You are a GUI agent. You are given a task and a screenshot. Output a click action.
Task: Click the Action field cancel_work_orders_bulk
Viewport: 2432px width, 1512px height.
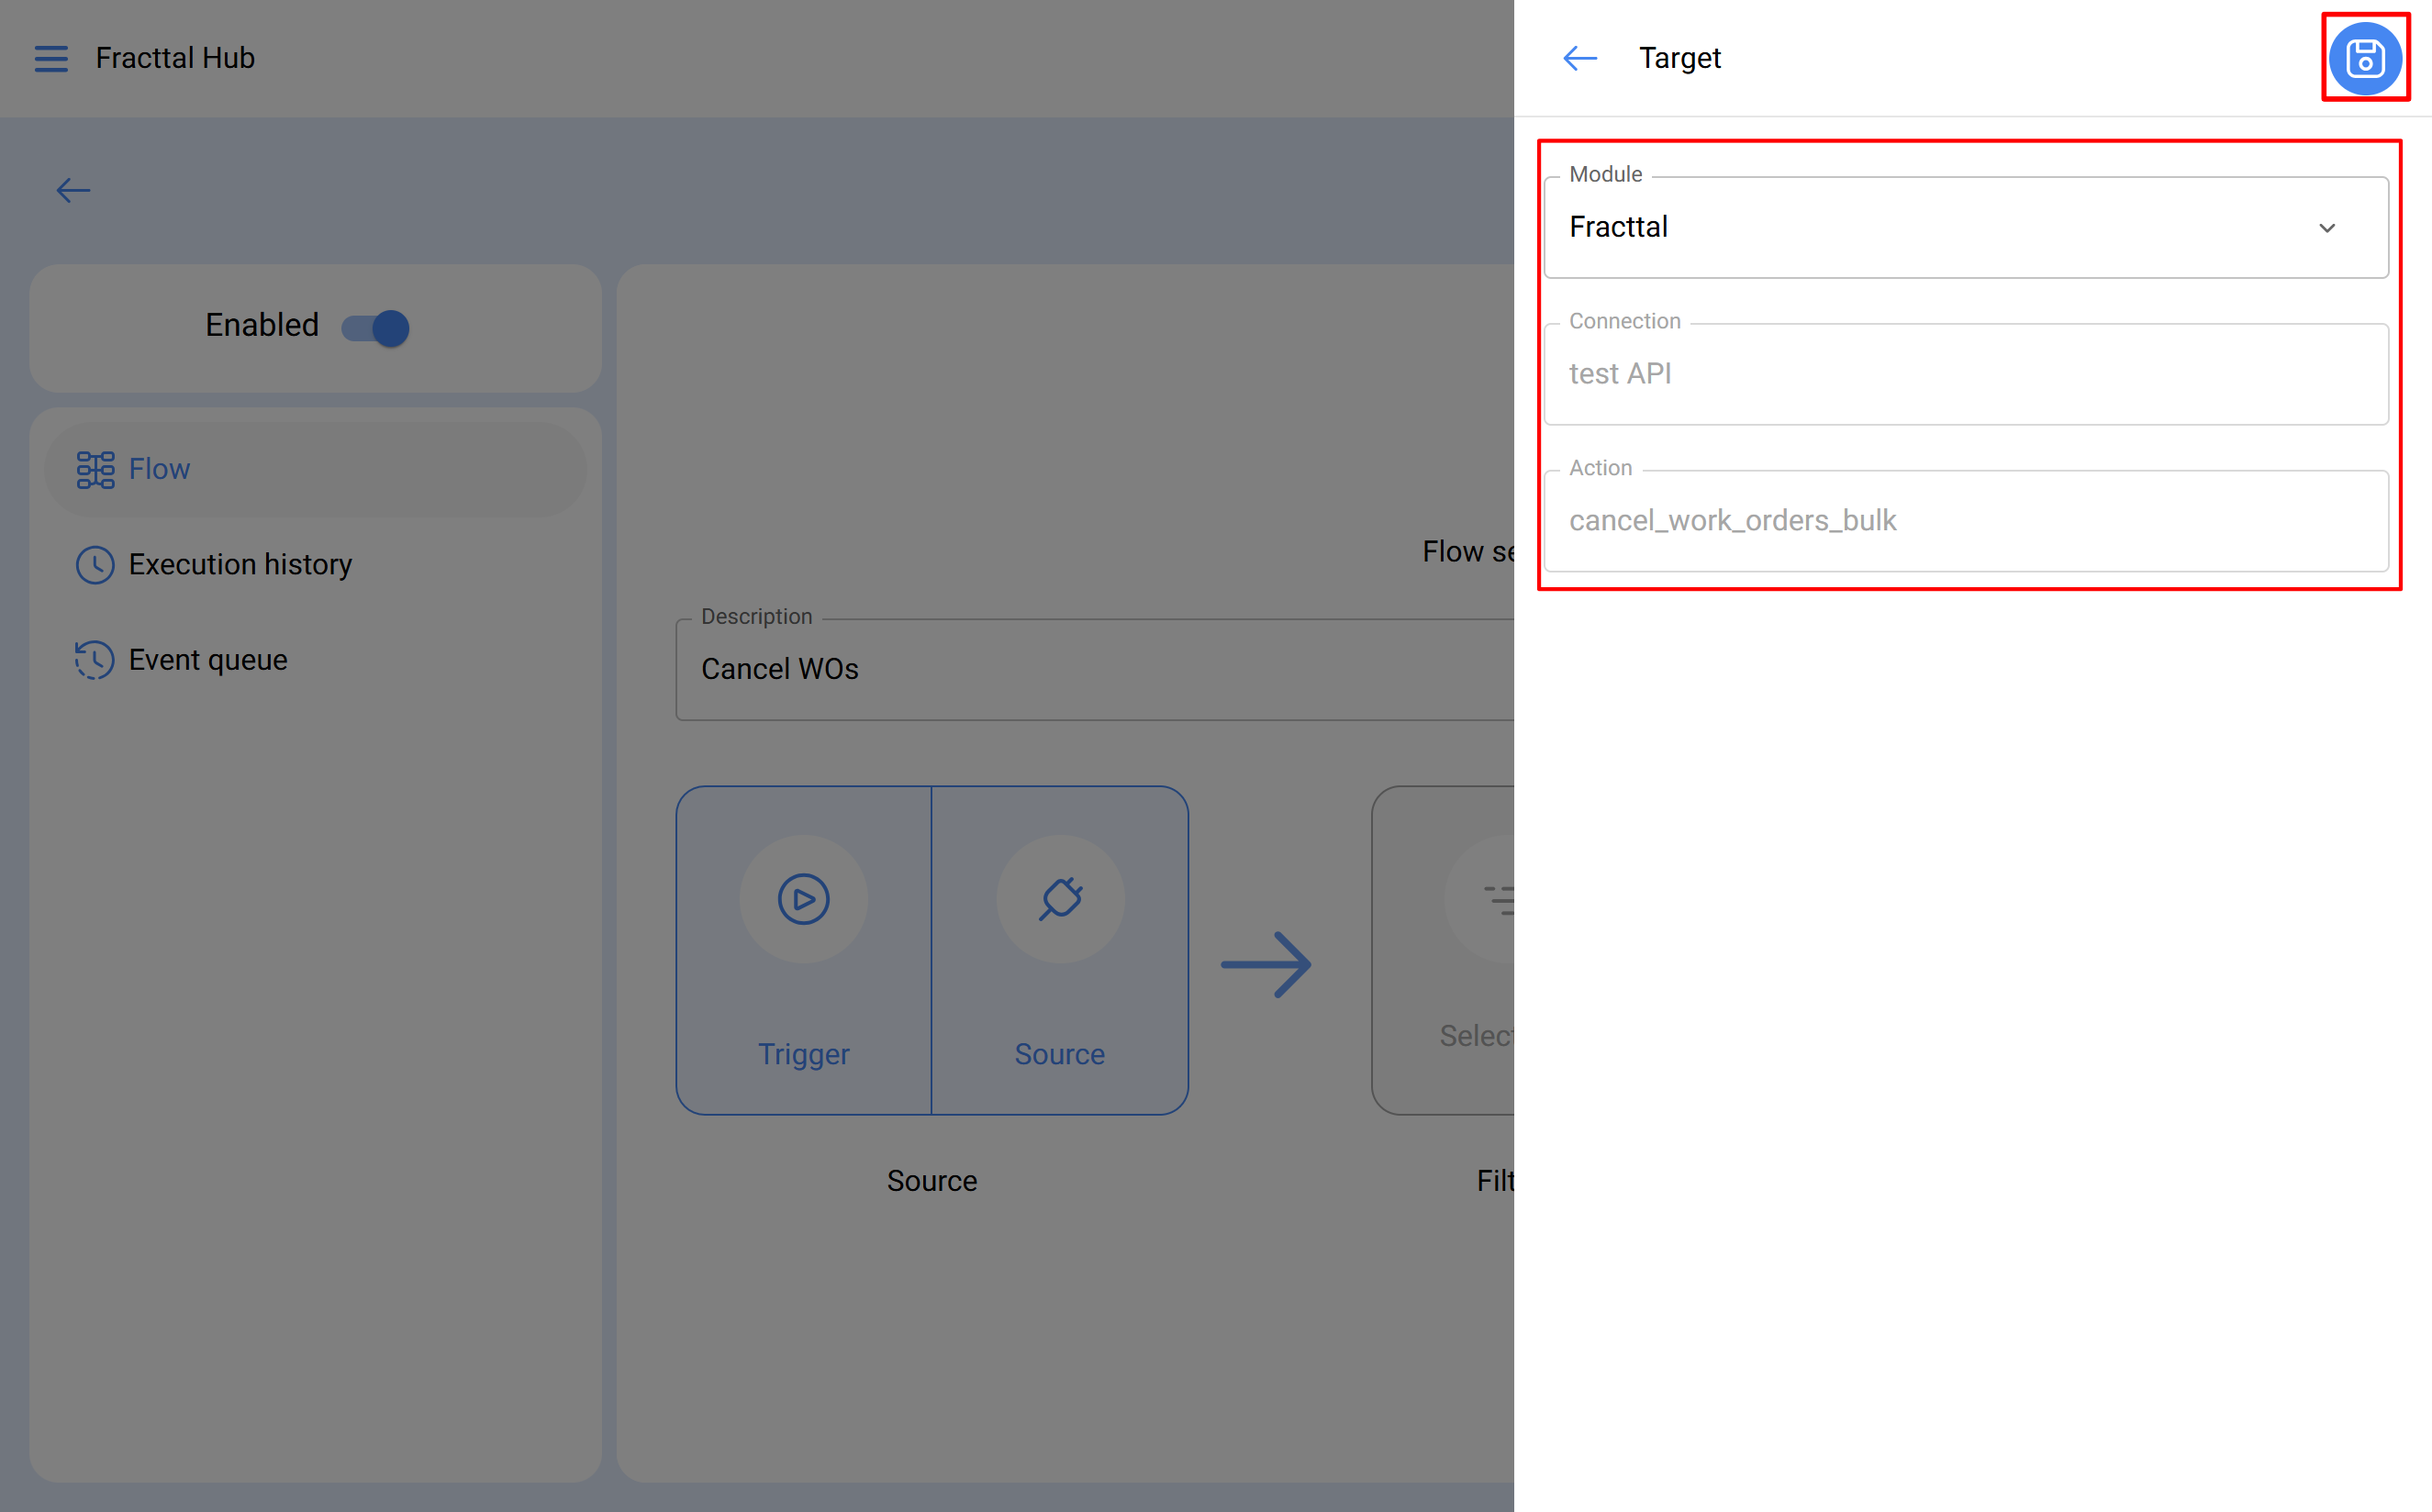click(x=1964, y=521)
